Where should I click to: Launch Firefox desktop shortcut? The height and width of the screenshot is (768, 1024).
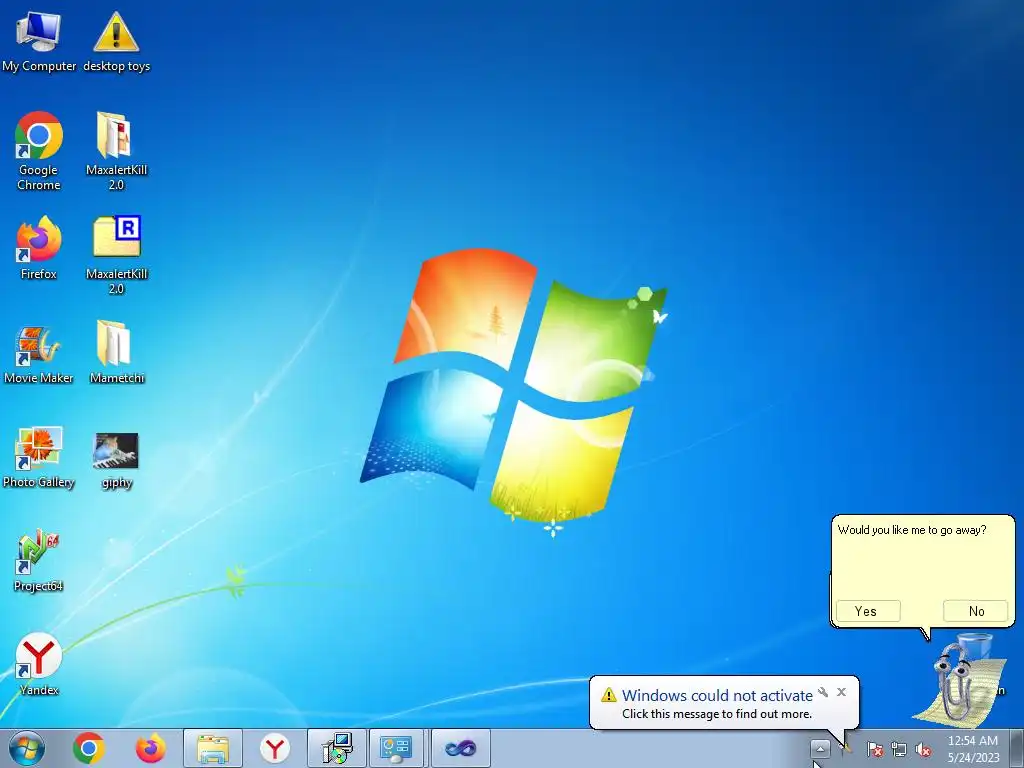[39, 248]
